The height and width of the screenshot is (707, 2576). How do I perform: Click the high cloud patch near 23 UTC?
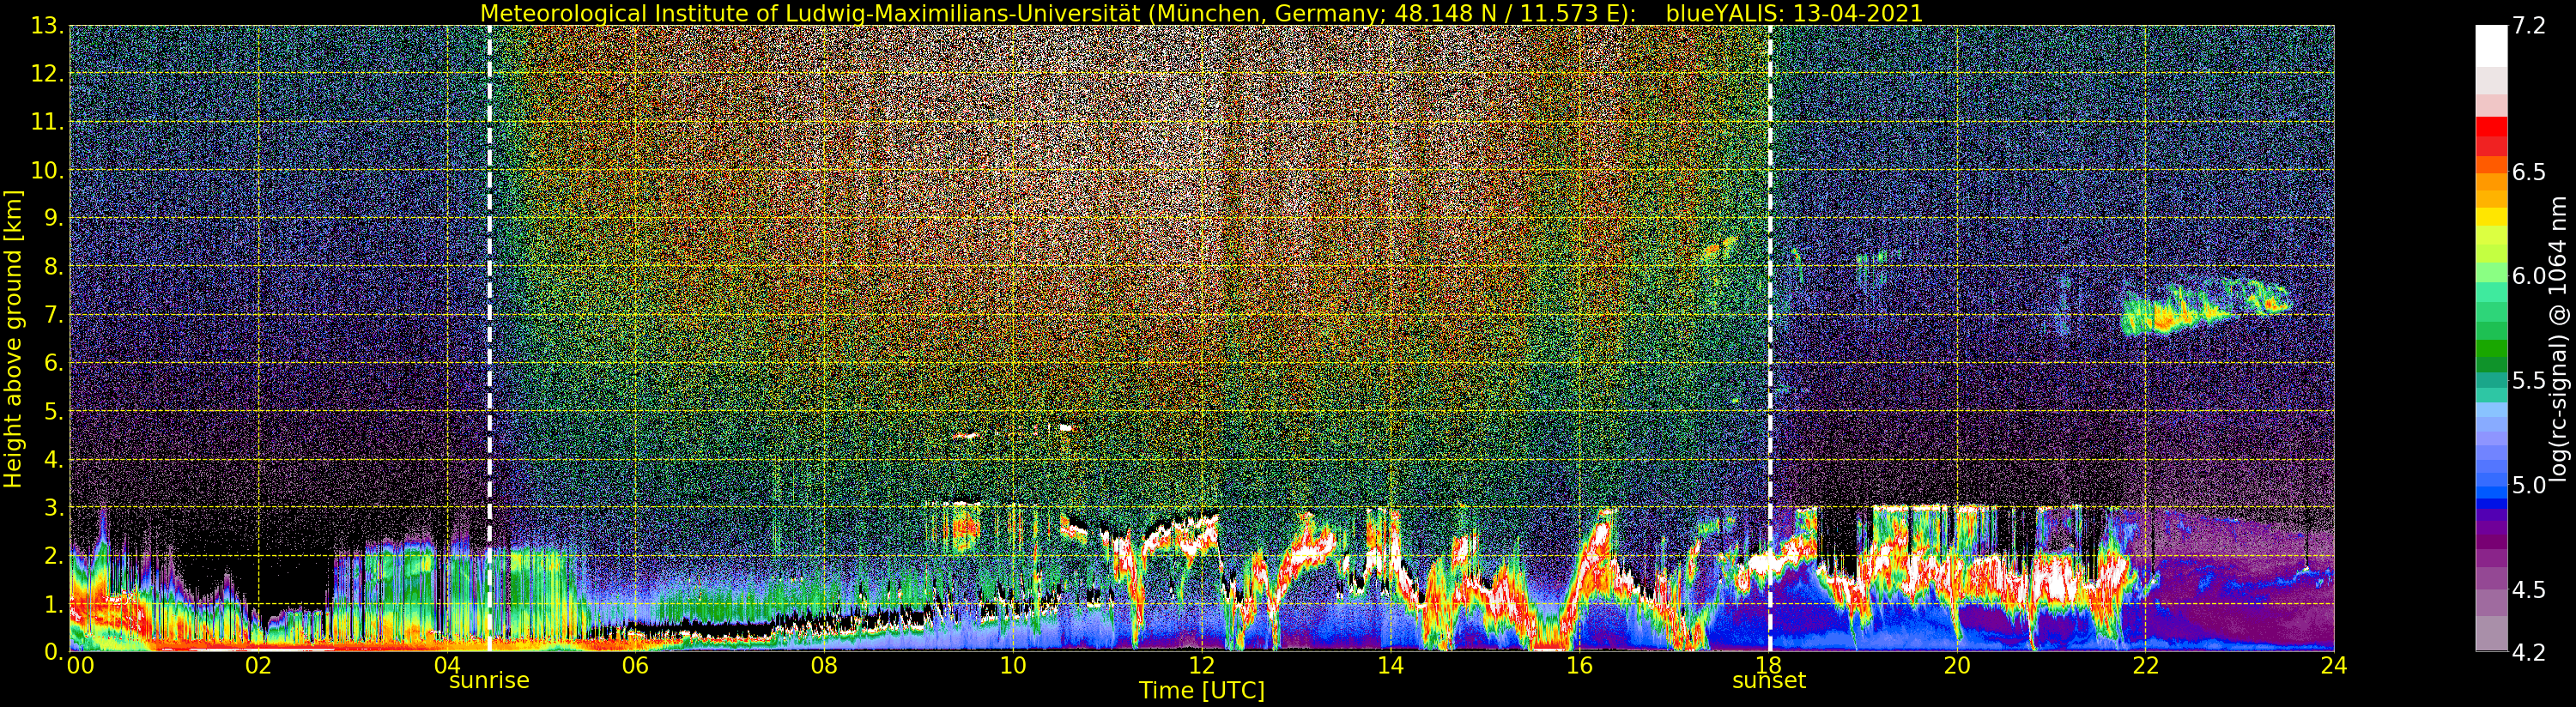[x=2205, y=309]
